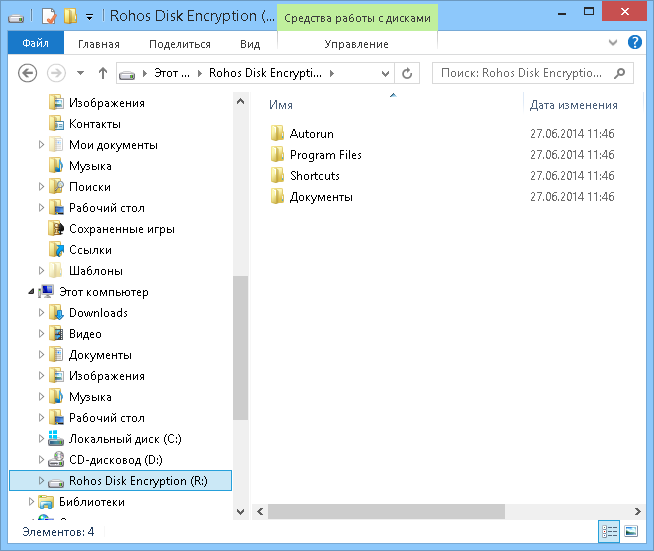Go forward with the Forward arrow

[56, 73]
